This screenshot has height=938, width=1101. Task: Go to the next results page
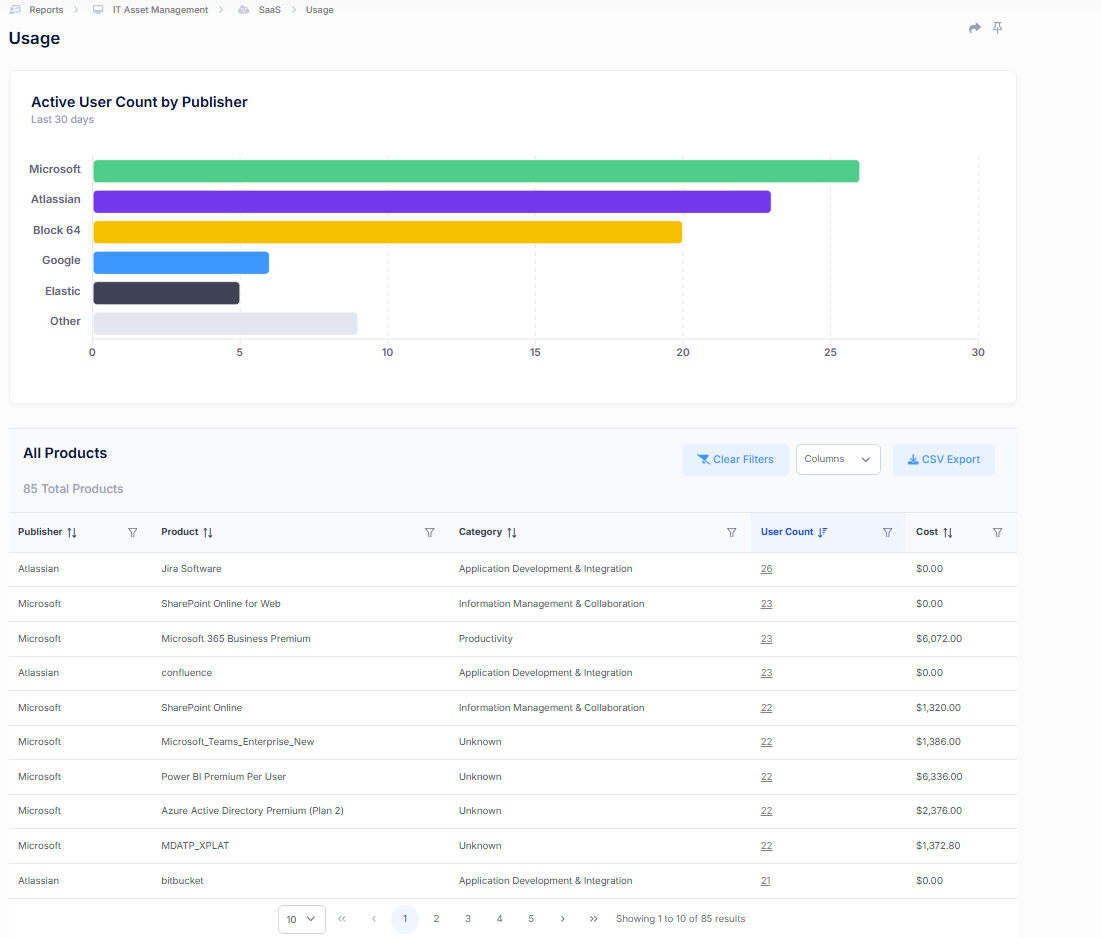pos(563,919)
